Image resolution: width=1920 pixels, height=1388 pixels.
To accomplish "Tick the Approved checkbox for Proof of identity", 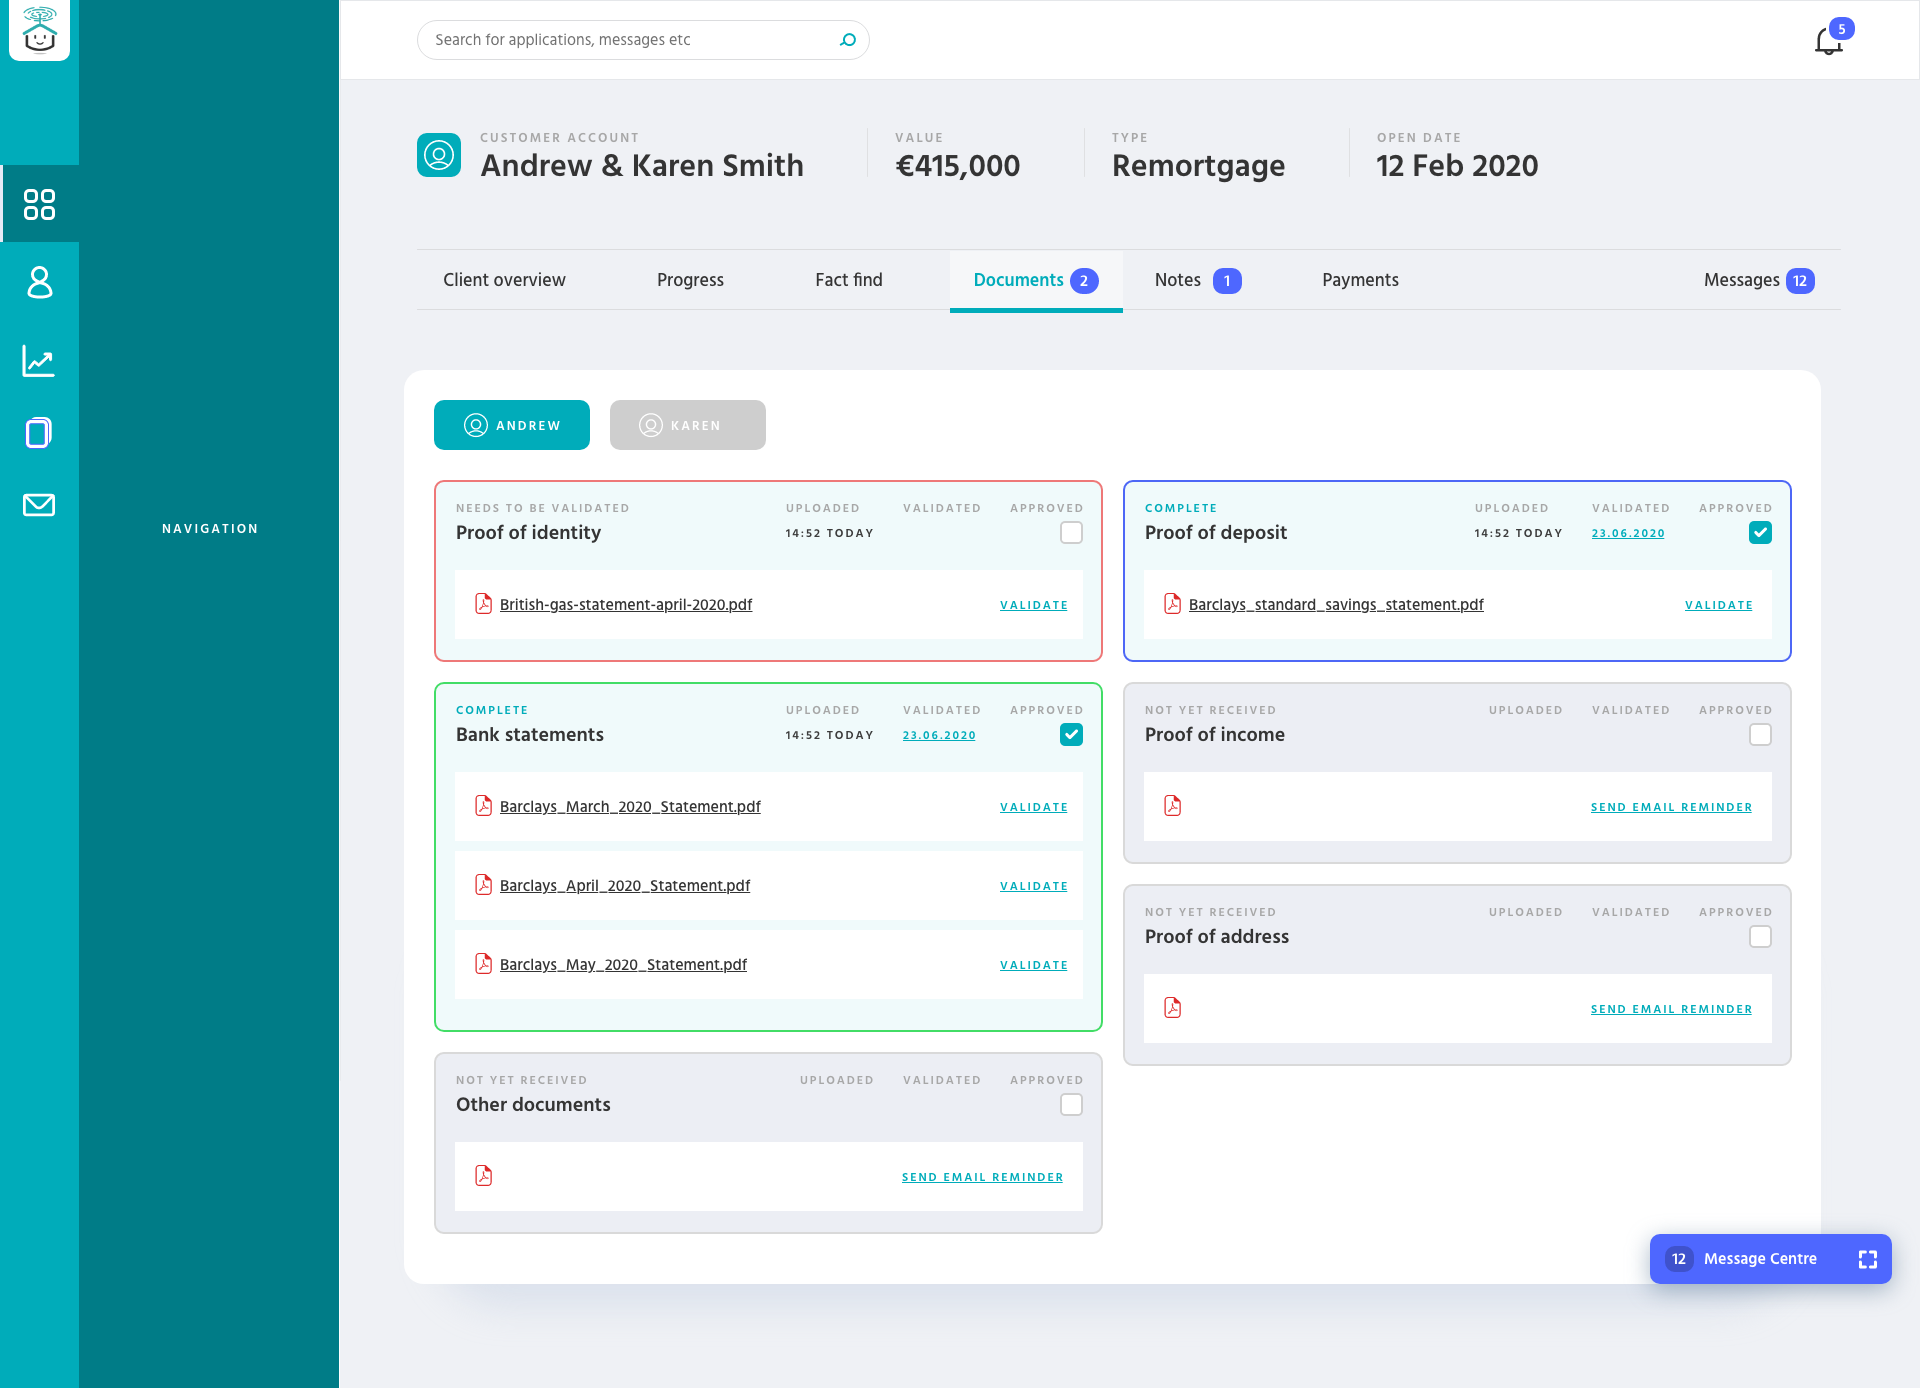I will pos(1071,533).
